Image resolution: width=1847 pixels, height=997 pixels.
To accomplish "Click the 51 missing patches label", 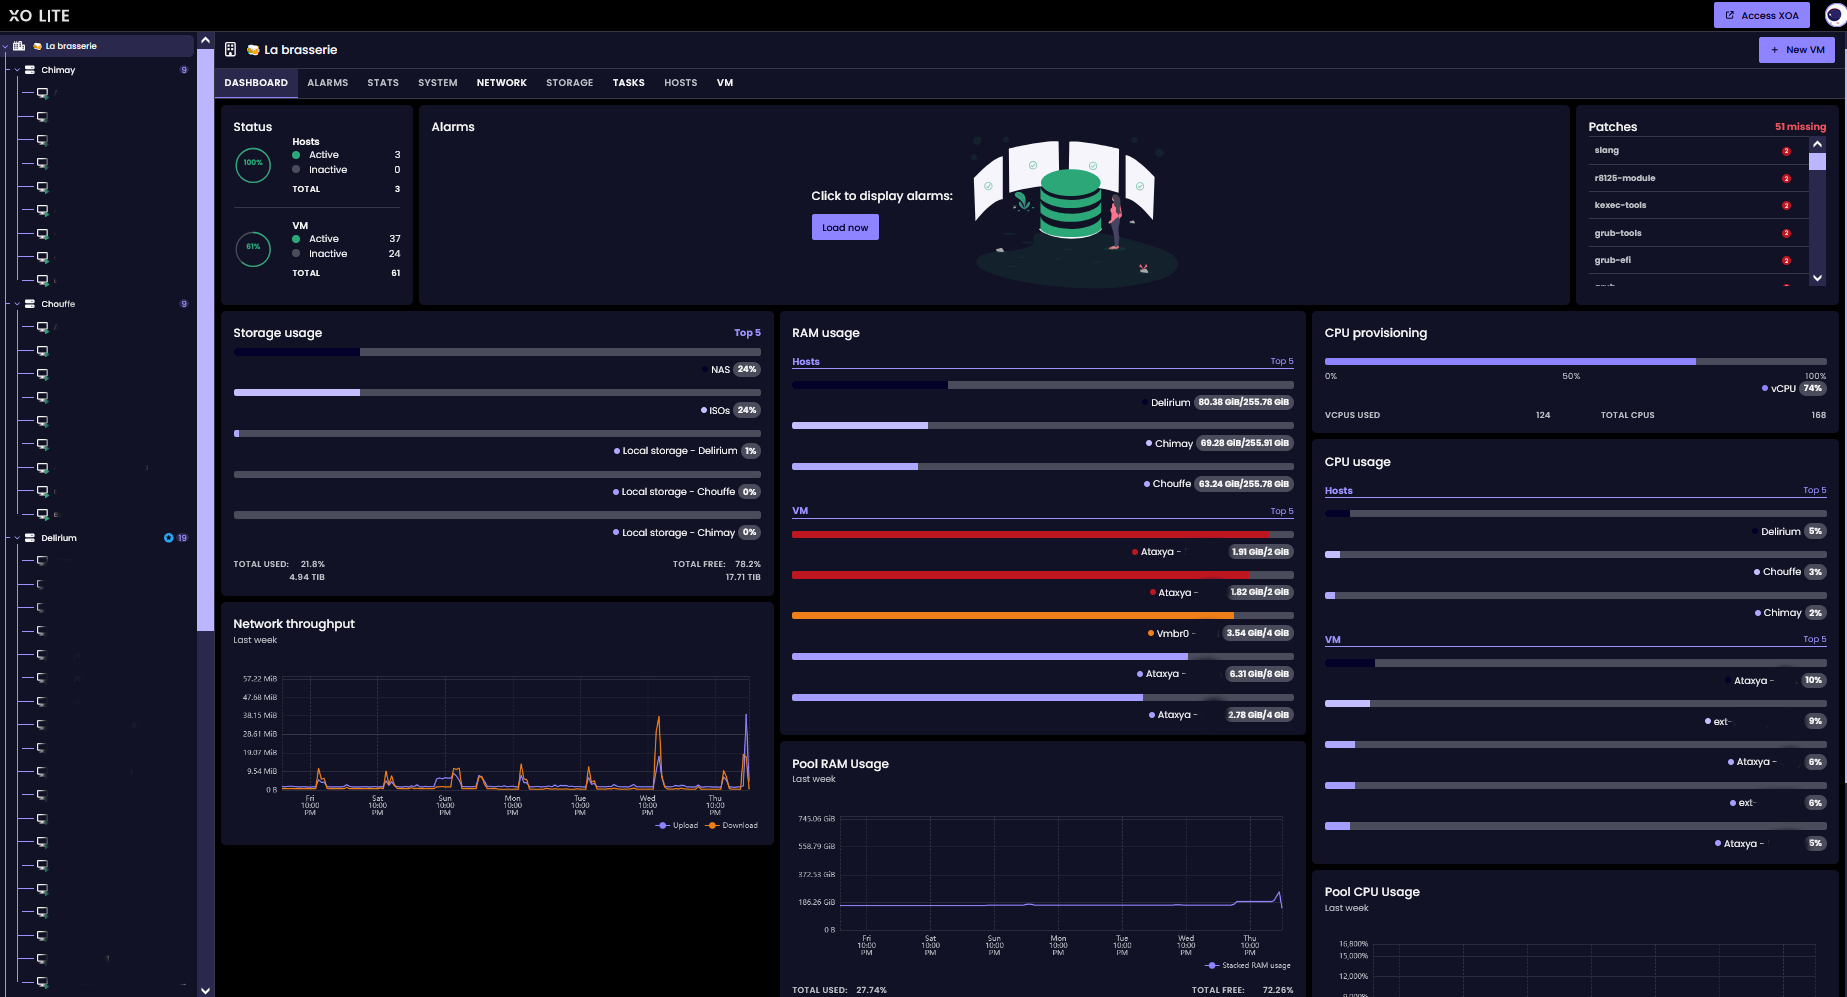I will click(x=1800, y=127).
